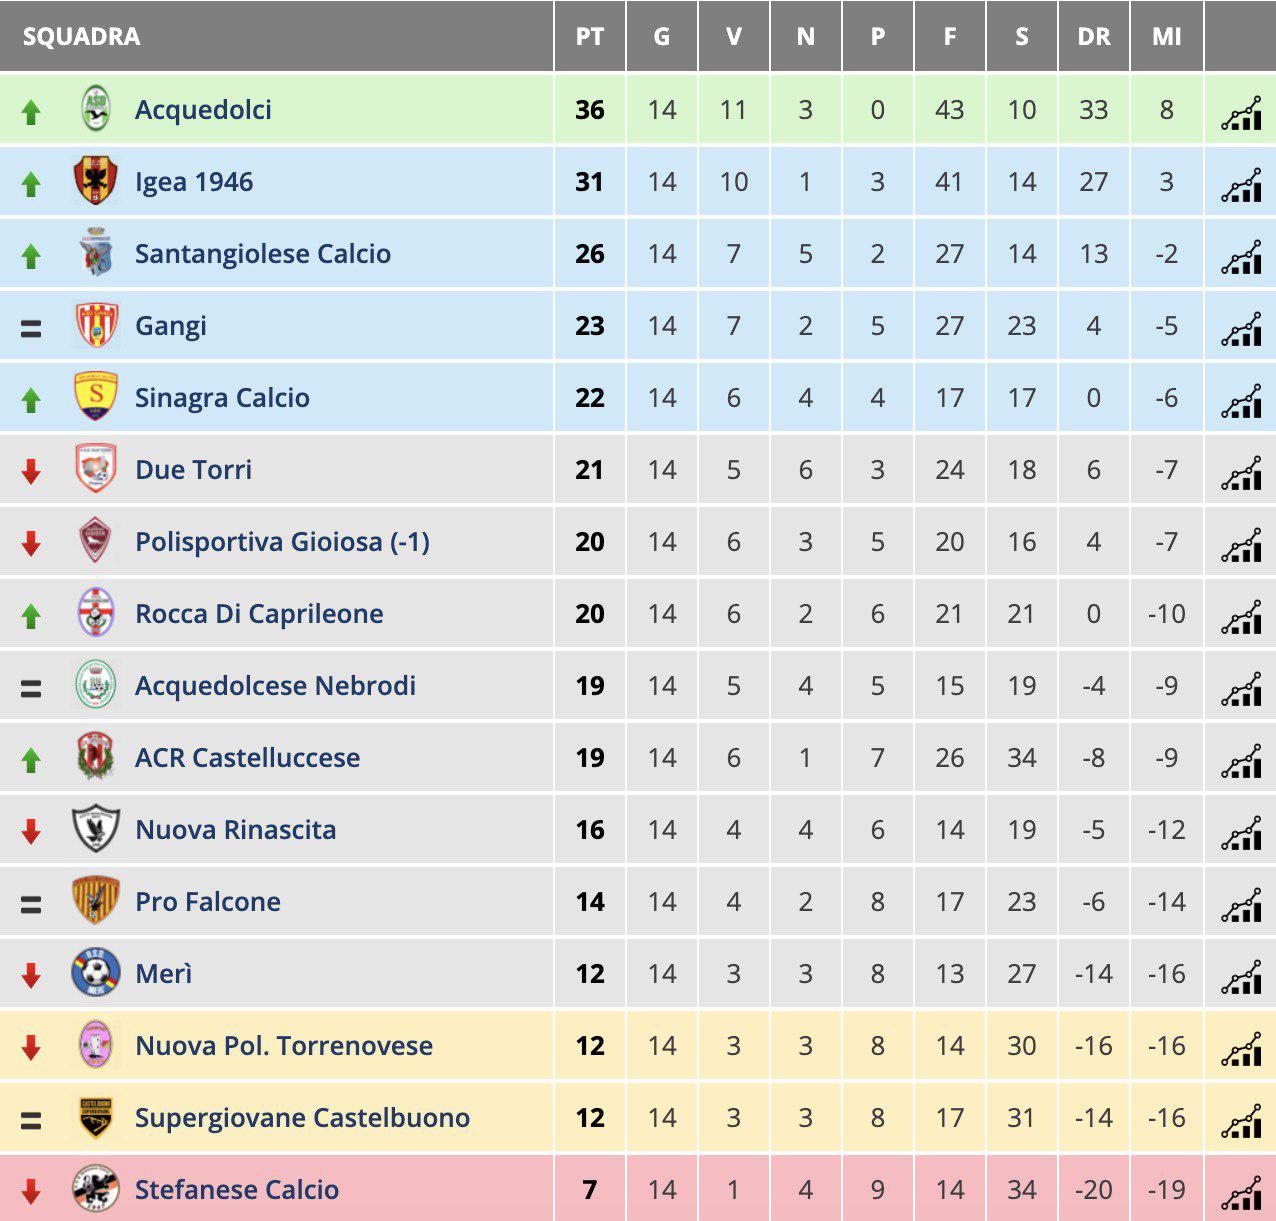Screen dimensions: 1276x1221
Task: Open the Acquedolcese Nebrodi team link
Action: pyautogui.click(x=276, y=685)
